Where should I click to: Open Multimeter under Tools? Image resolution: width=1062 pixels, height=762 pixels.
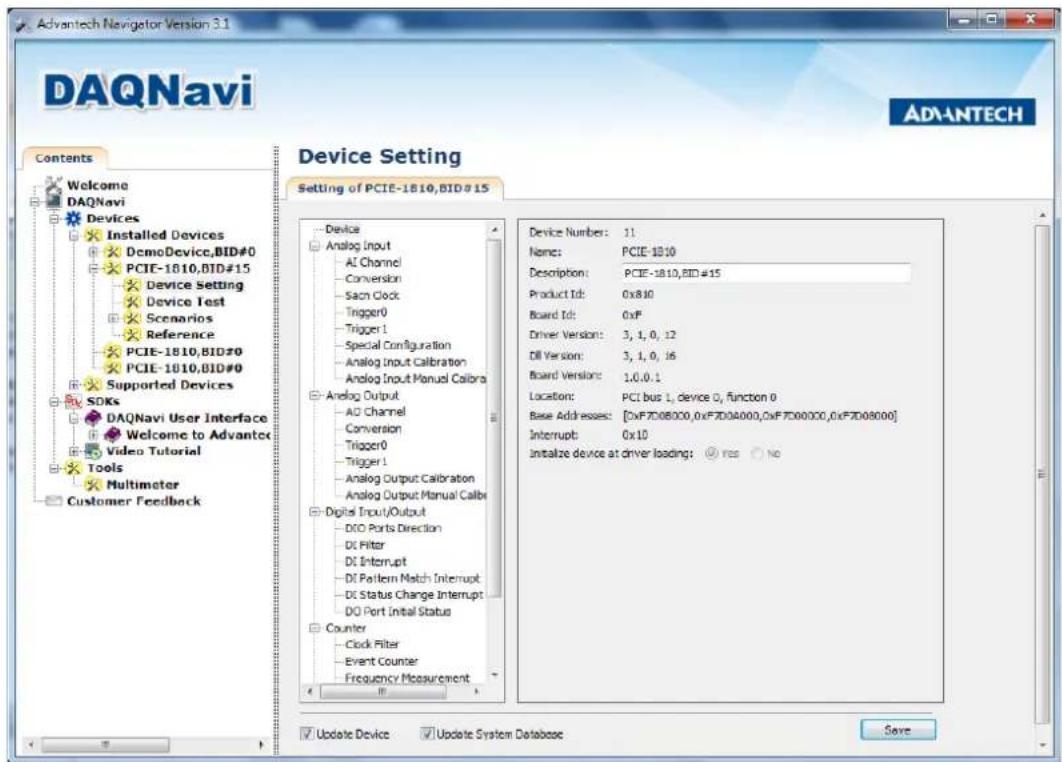click(x=142, y=484)
